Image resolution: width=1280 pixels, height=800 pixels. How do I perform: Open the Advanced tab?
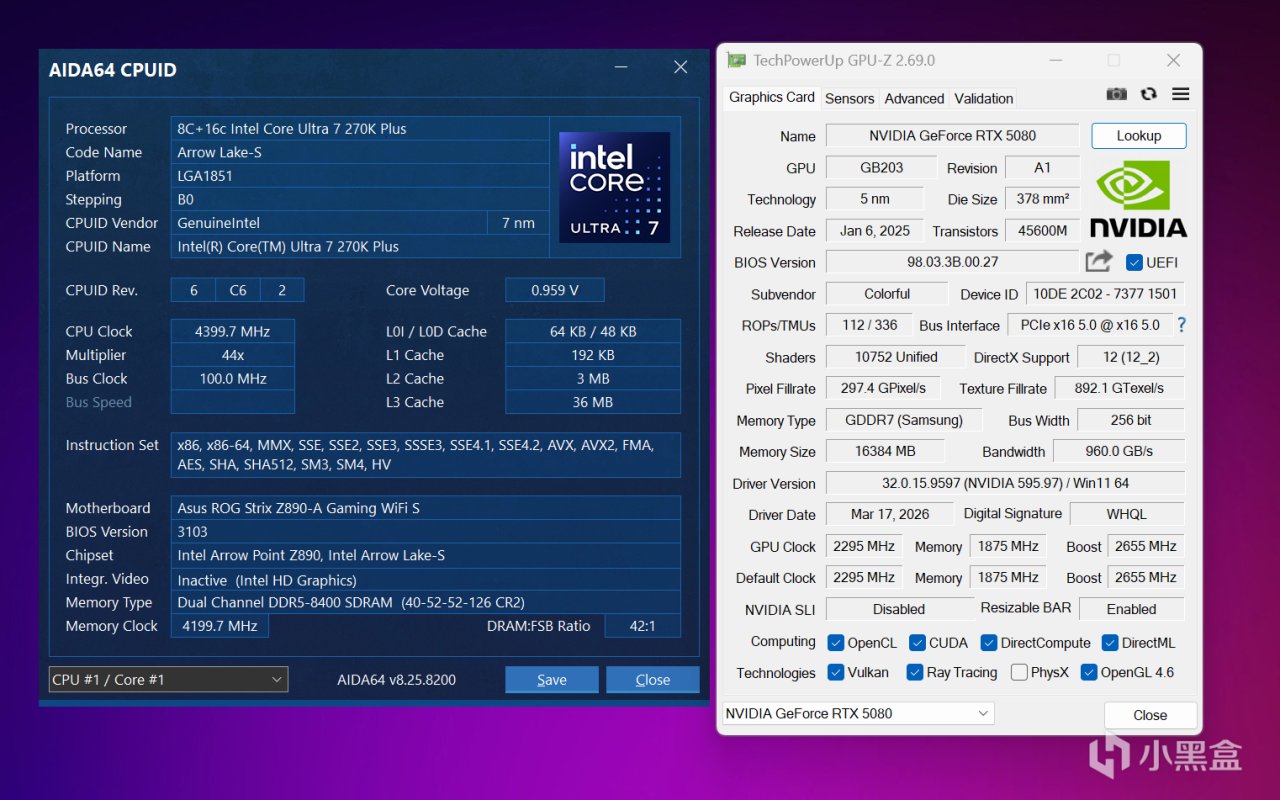[x=914, y=98]
